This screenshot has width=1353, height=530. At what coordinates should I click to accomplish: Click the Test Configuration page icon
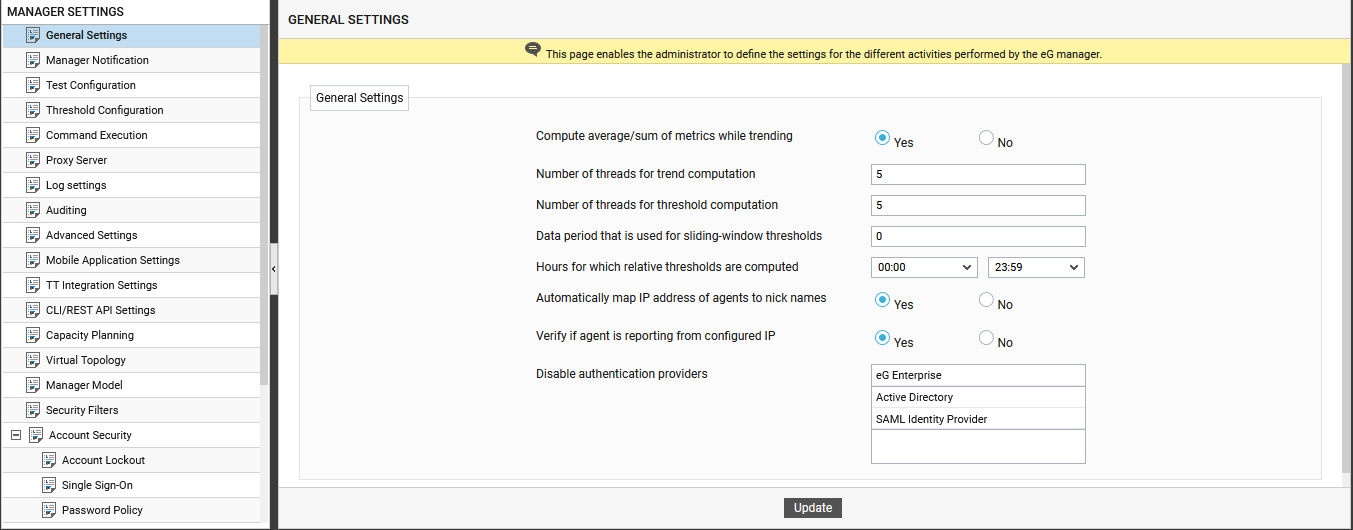click(x=33, y=85)
